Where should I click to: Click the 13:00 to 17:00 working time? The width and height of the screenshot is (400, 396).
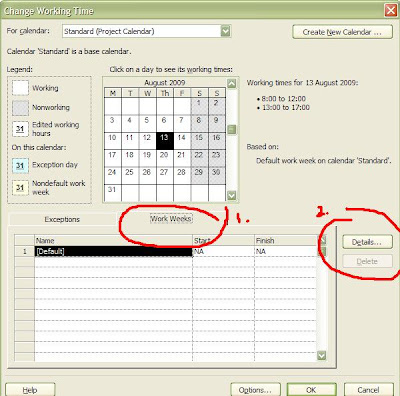[286, 107]
